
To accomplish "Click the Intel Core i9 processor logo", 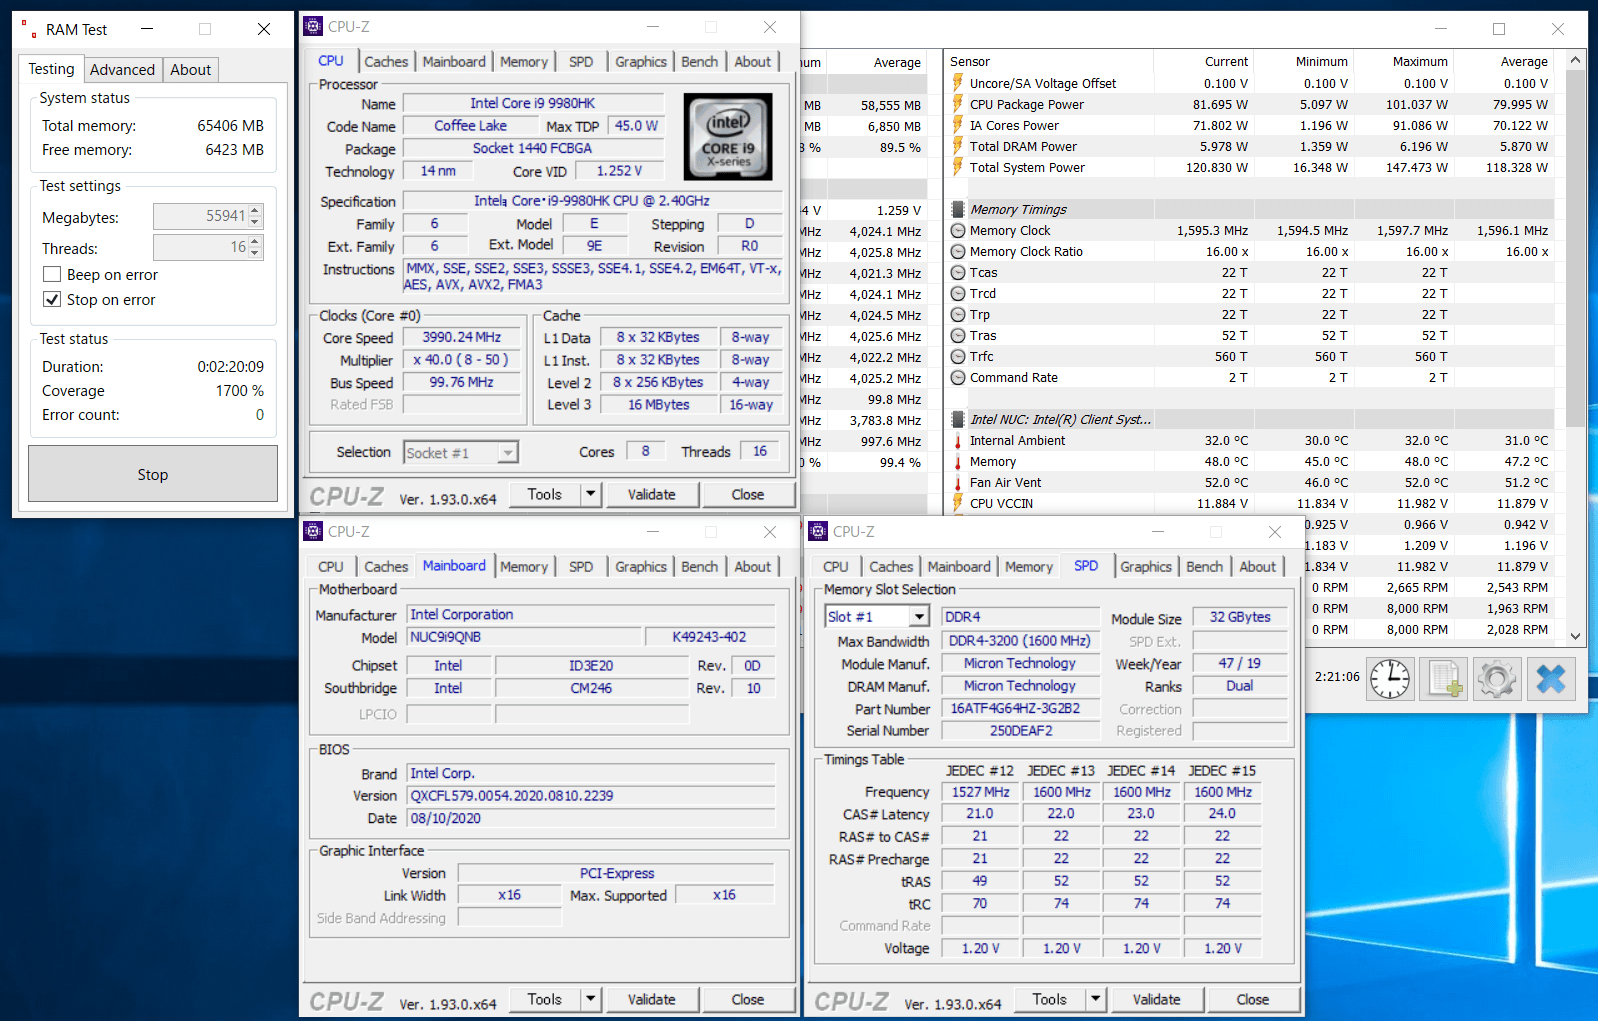I will click(728, 137).
